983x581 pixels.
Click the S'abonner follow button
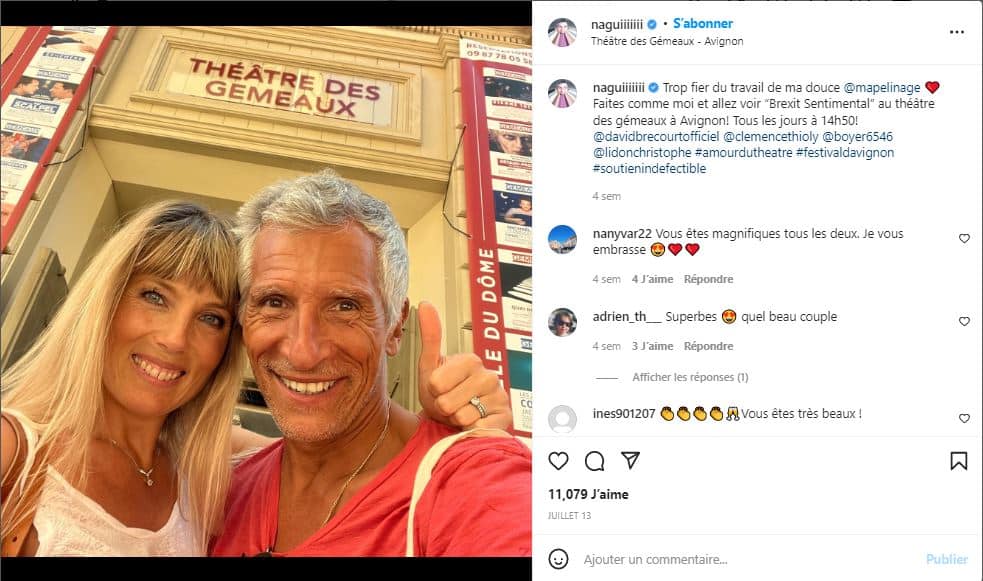tap(703, 24)
